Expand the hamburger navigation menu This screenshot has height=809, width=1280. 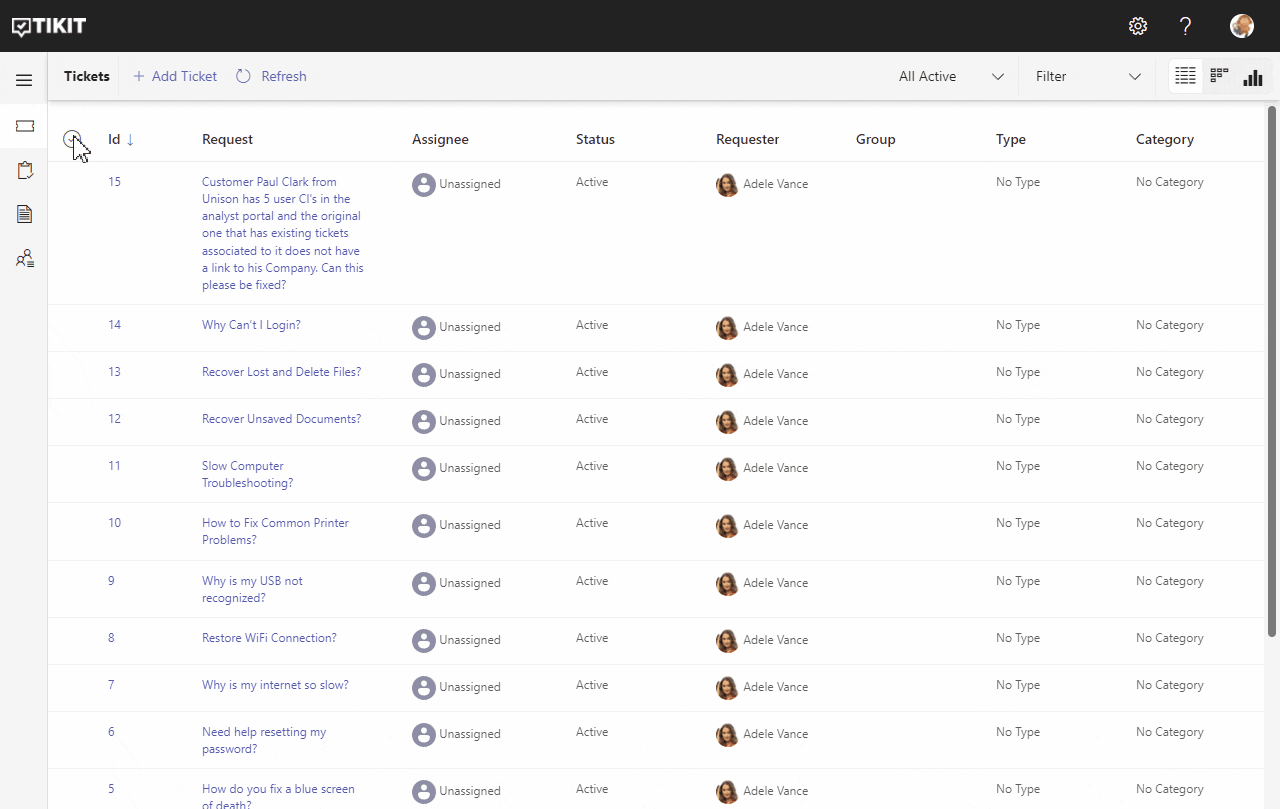point(24,80)
